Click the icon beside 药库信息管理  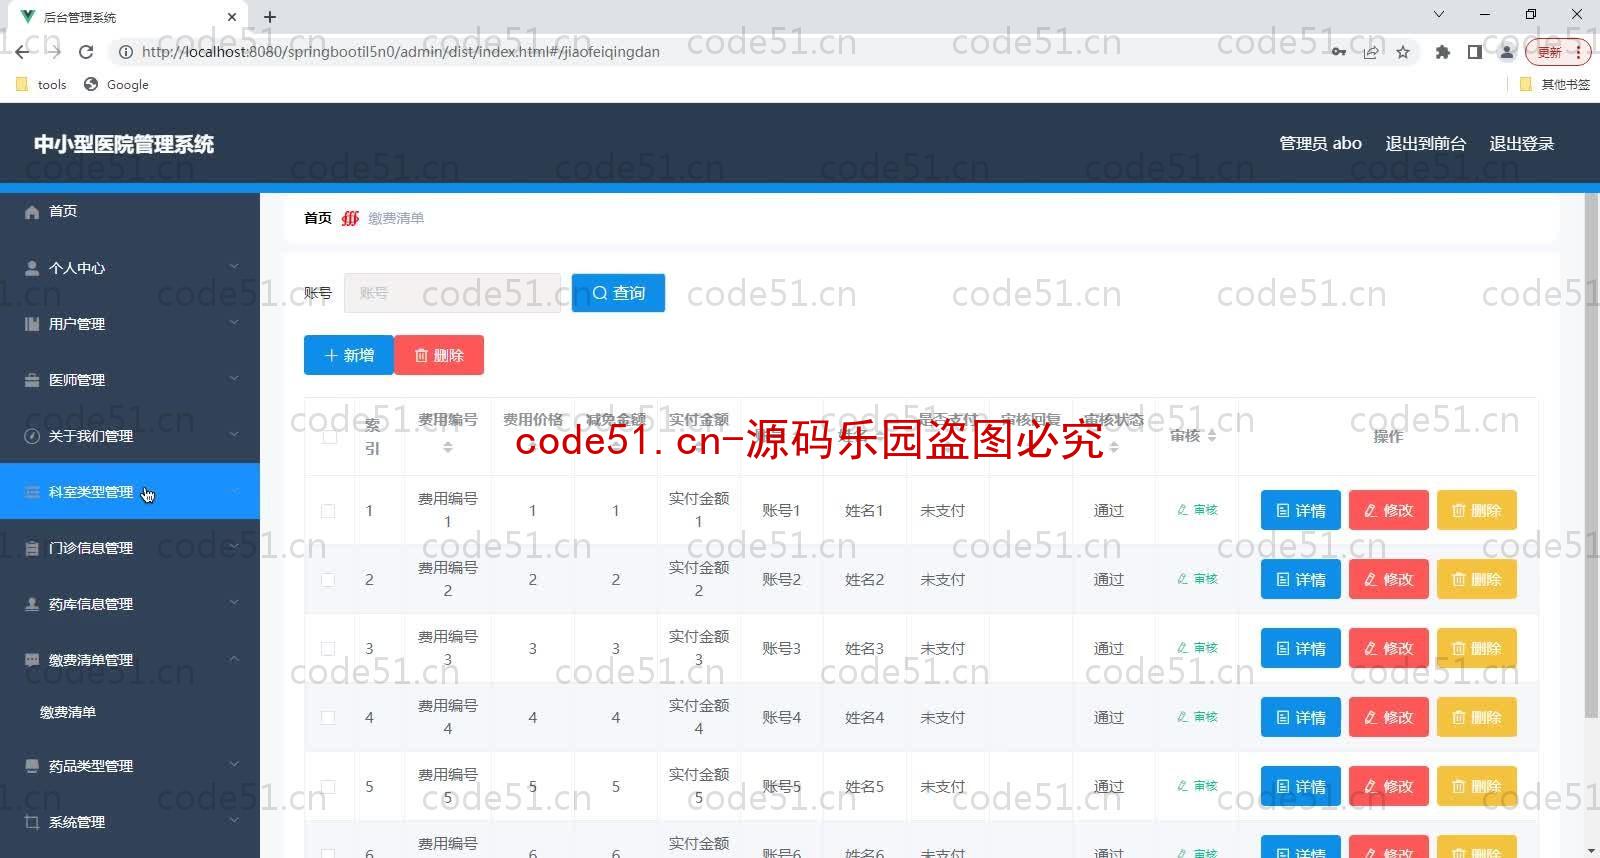[32, 604]
